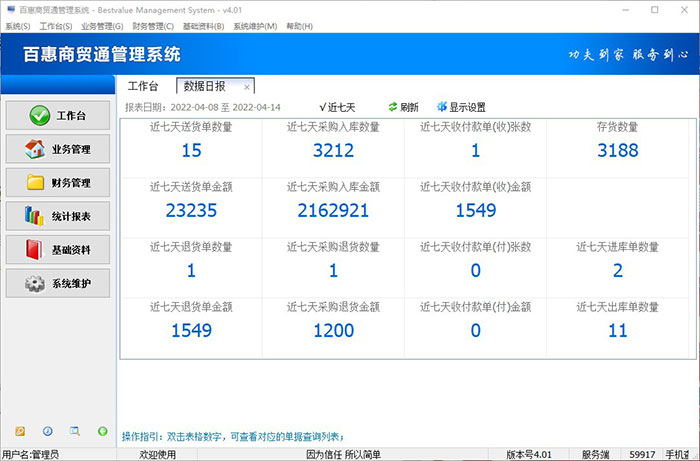The width and height of the screenshot is (700, 461).
Task: Click the yellow folder 财务管理 icon
Action: point(35,183)
